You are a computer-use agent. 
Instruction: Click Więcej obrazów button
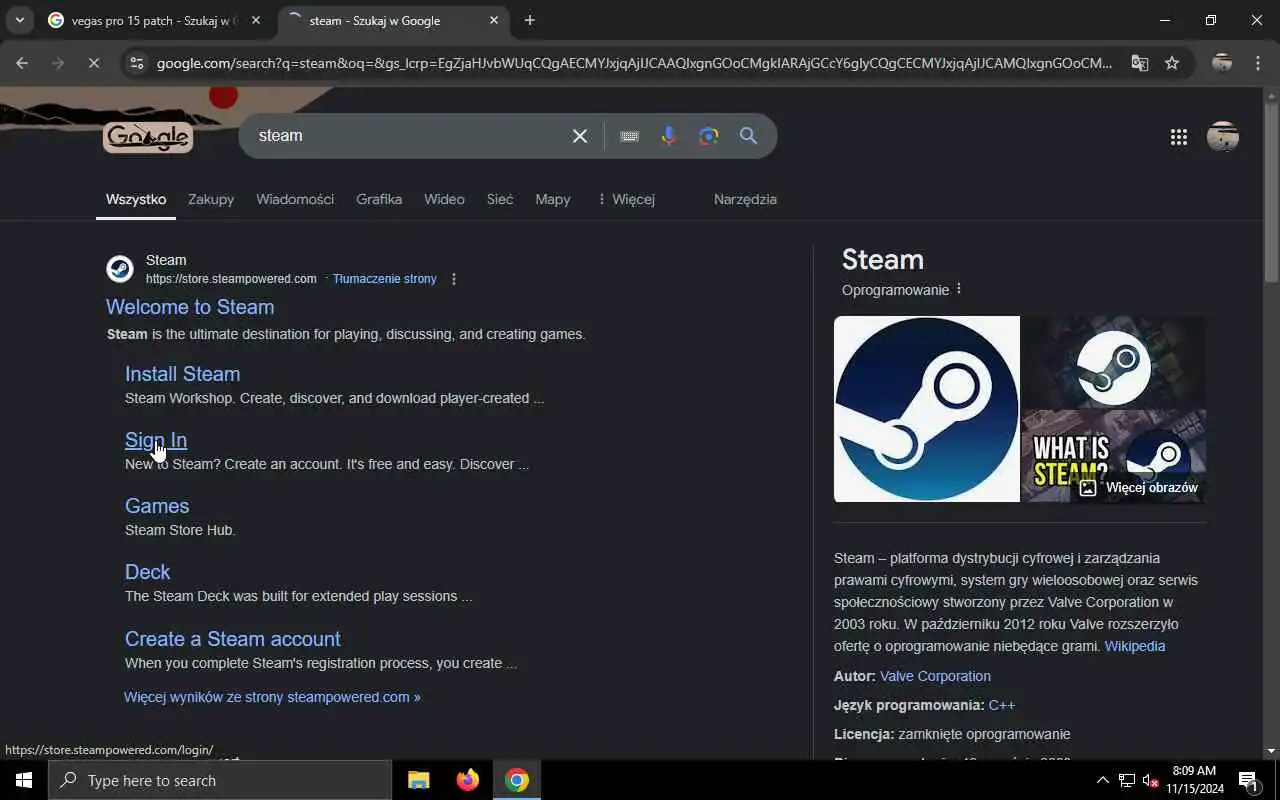1139,488
